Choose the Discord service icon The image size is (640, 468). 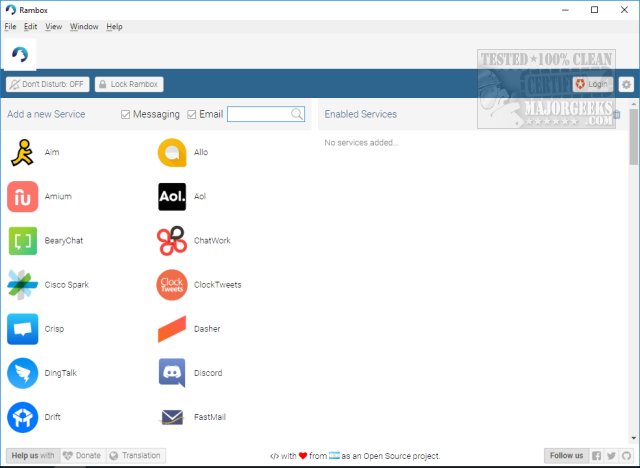point(172,373)
